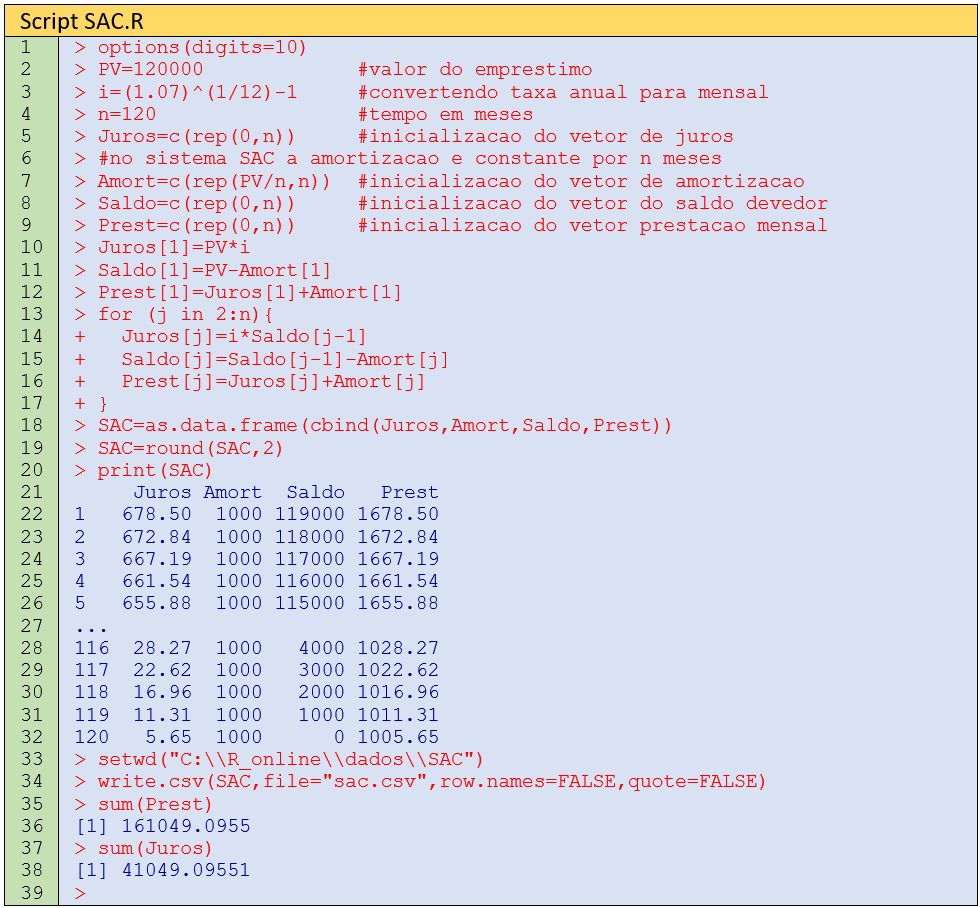The image size is (980, 908).
Task: Click the n=120 assignment line
Action: click(126, 114)
